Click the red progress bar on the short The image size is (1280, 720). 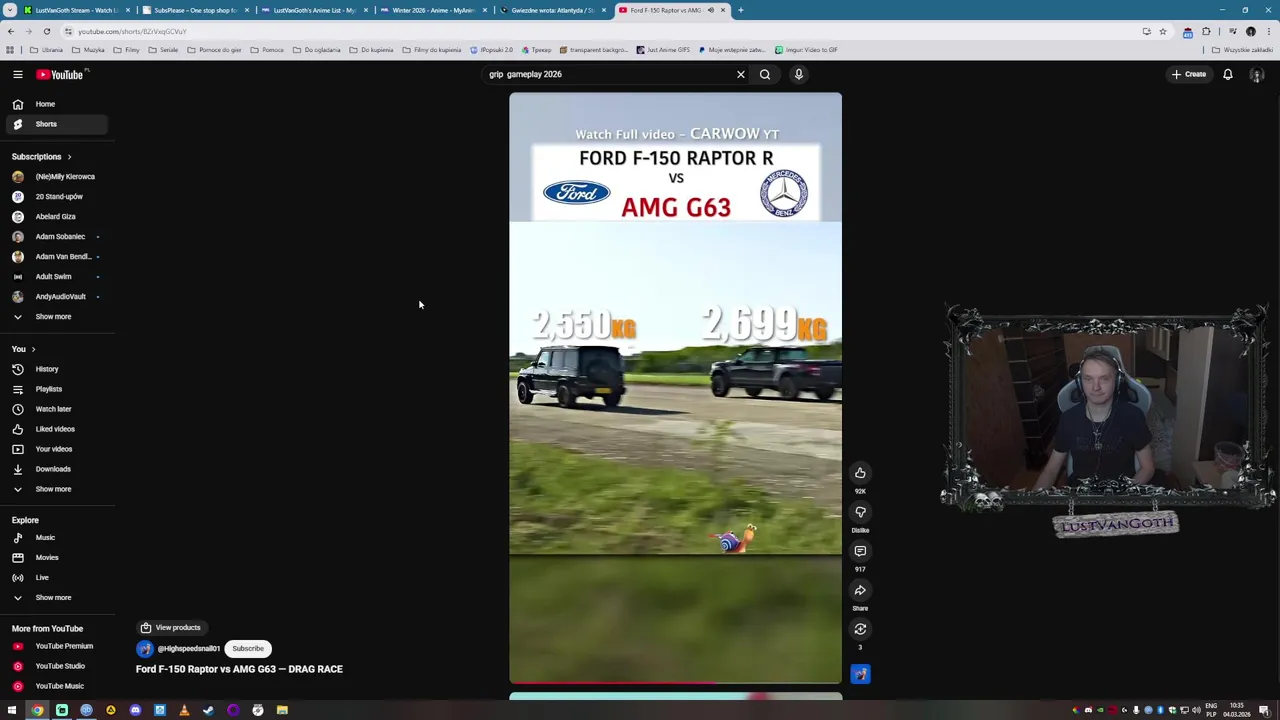point(675,683)
